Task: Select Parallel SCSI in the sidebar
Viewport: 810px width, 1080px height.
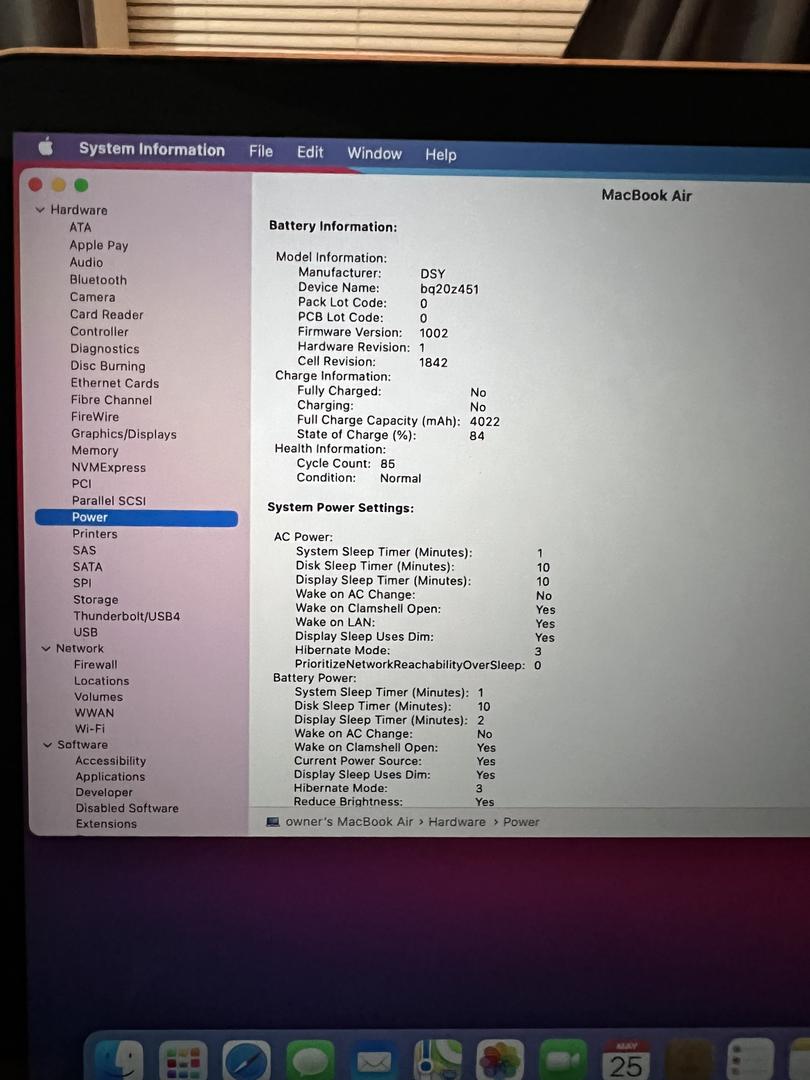Action: 109,501
